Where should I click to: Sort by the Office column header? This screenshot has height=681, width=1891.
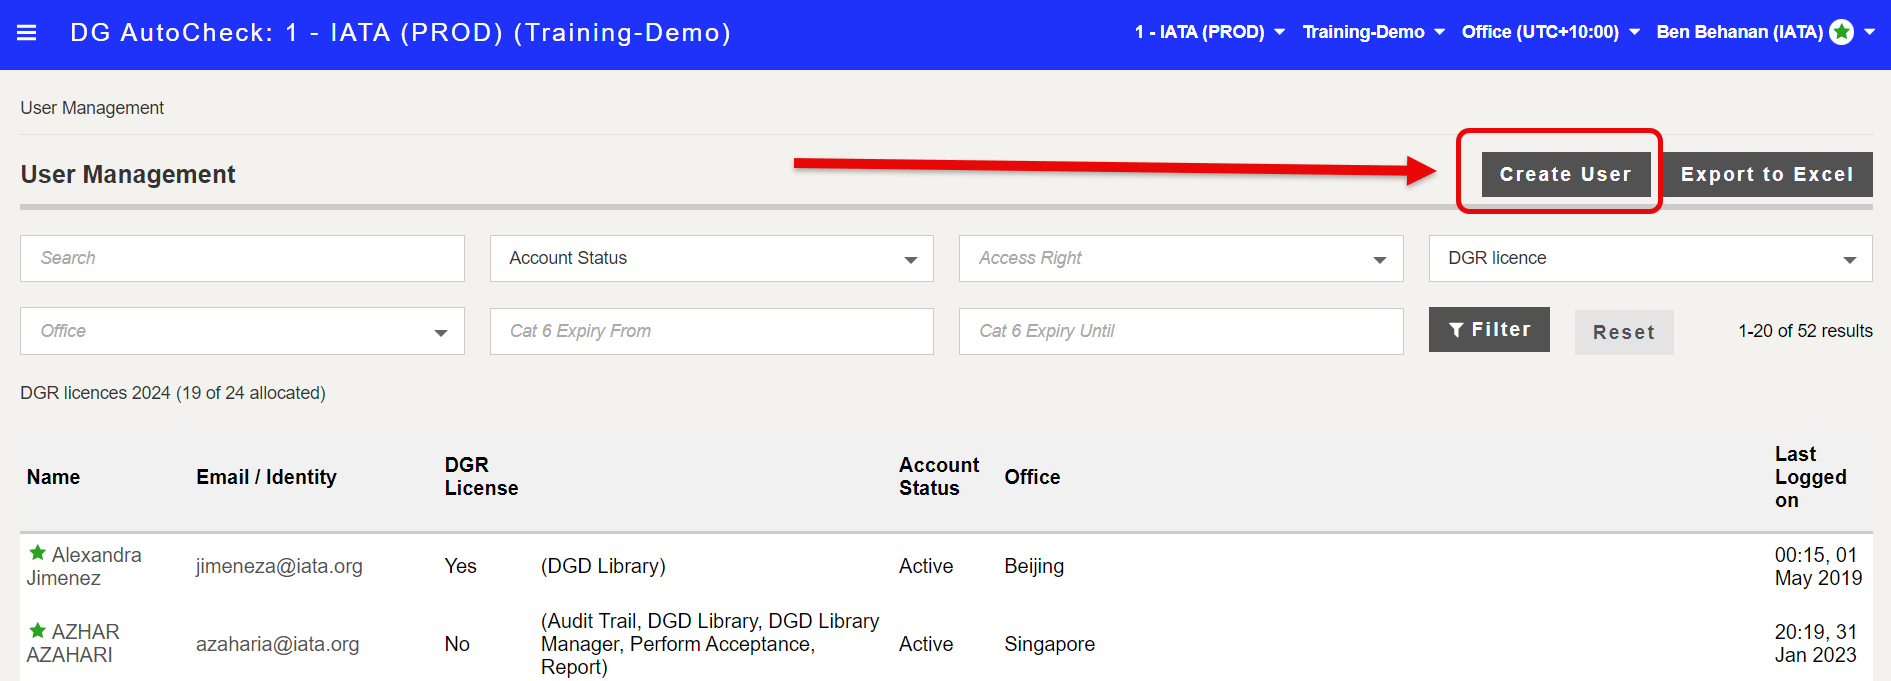pos(1032,477)
